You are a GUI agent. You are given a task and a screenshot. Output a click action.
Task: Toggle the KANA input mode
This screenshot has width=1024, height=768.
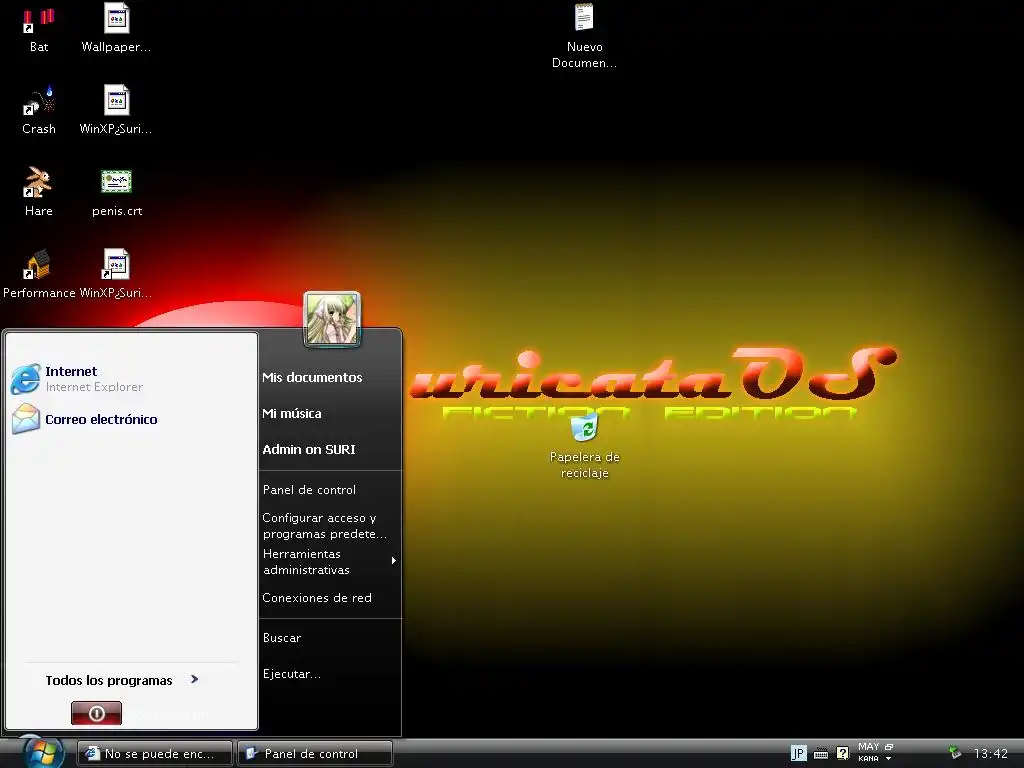[868, 759]
